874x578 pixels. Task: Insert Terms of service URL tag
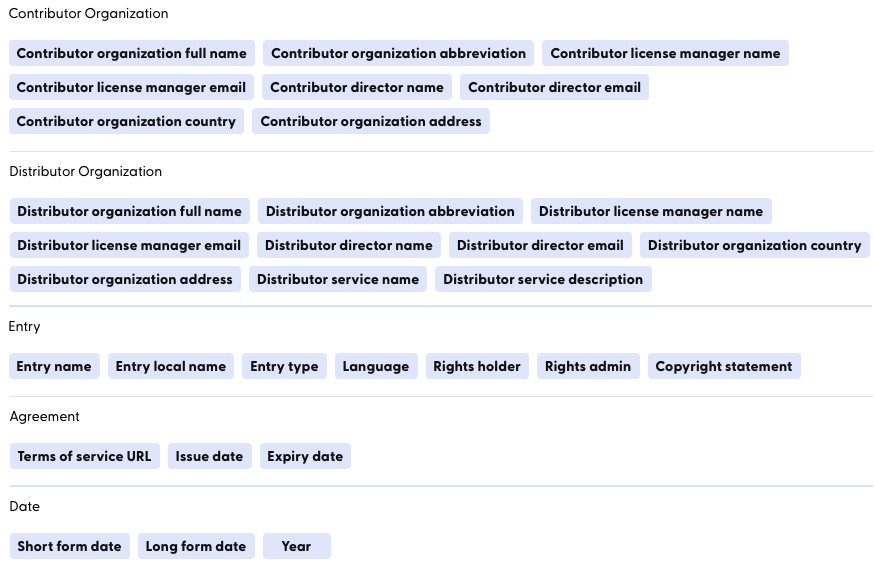[85, 456]
